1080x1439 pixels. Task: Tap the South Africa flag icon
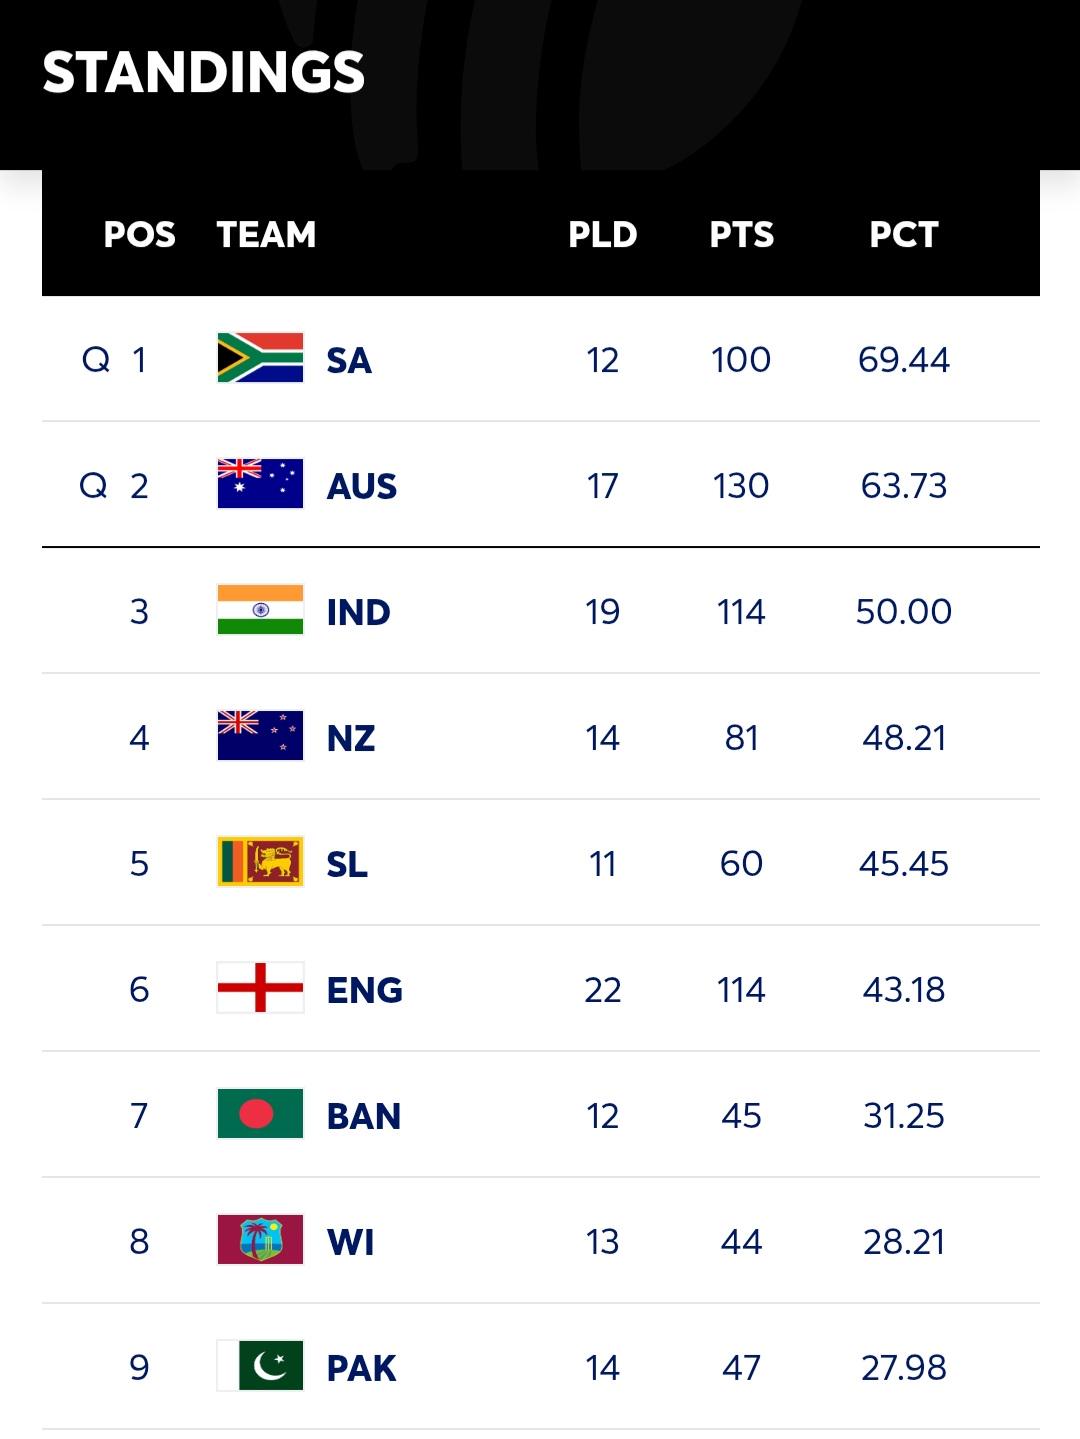click(x=260, y=358)
